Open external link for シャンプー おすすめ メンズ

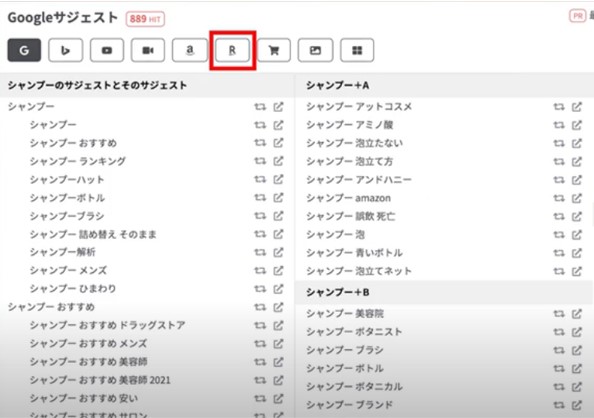278,343
